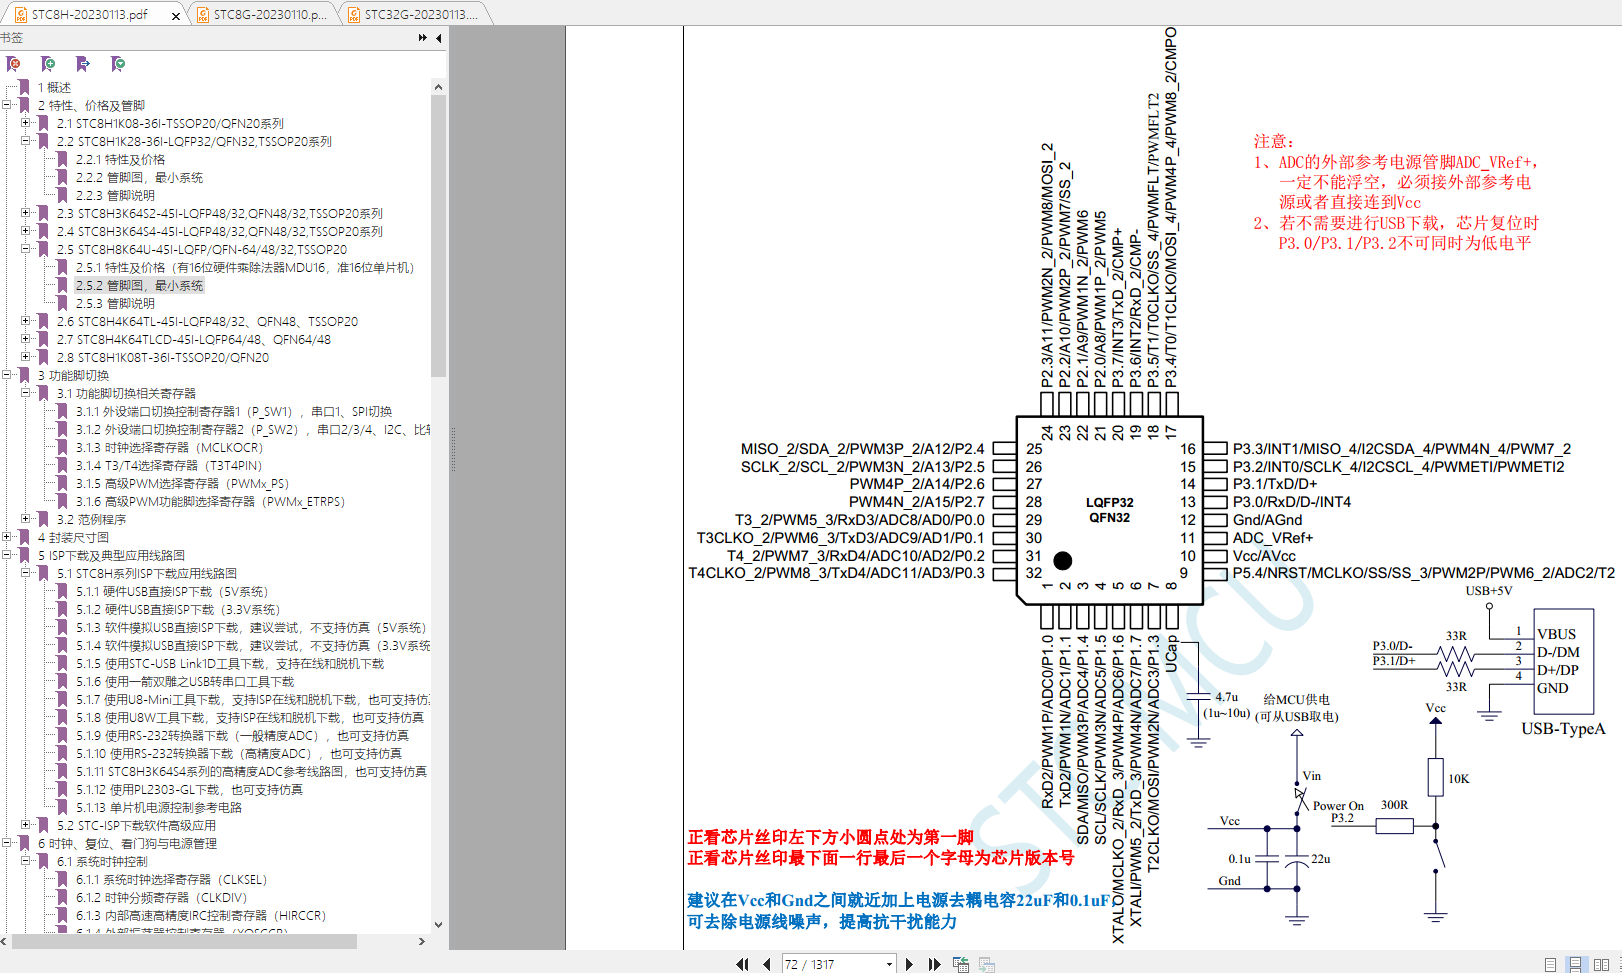This screenshot has height=973, width=1622.
Task: Switch to single page view
Action: pyautogui.click(x=1550, y=964)
